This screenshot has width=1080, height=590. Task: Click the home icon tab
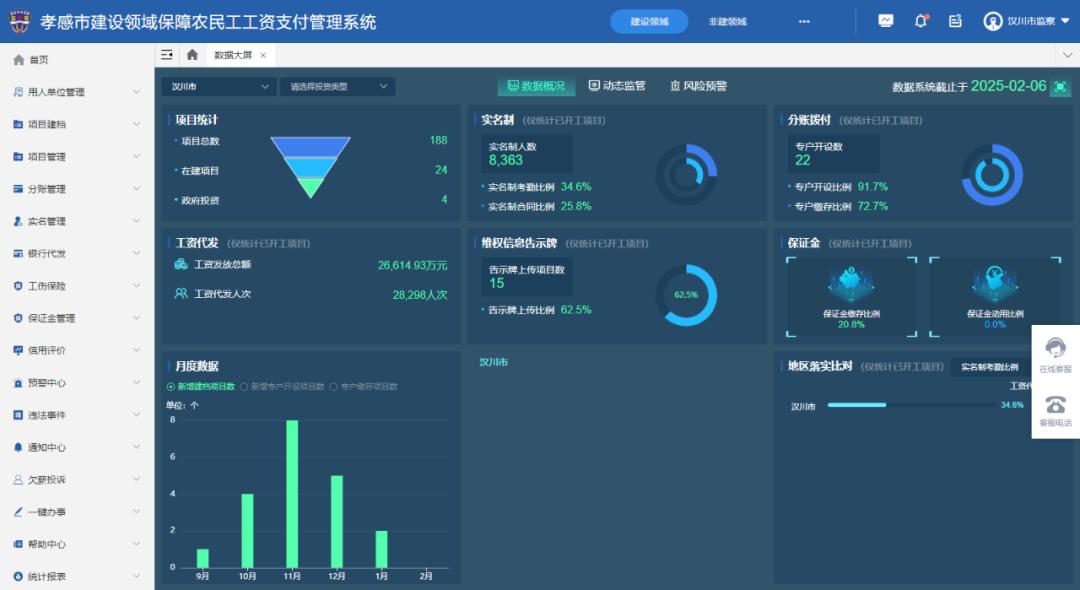click(192, 55)
